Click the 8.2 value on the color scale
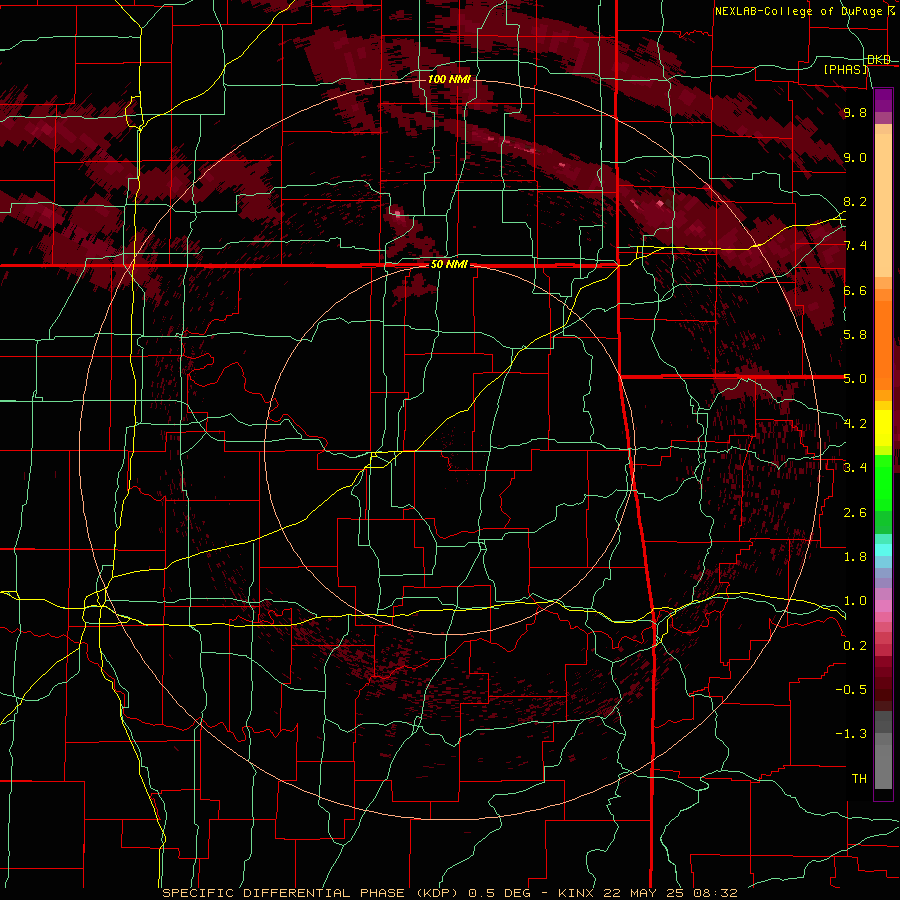Image resolution: width=900 pixels, height=900 pixels. (x=855, y=201)
